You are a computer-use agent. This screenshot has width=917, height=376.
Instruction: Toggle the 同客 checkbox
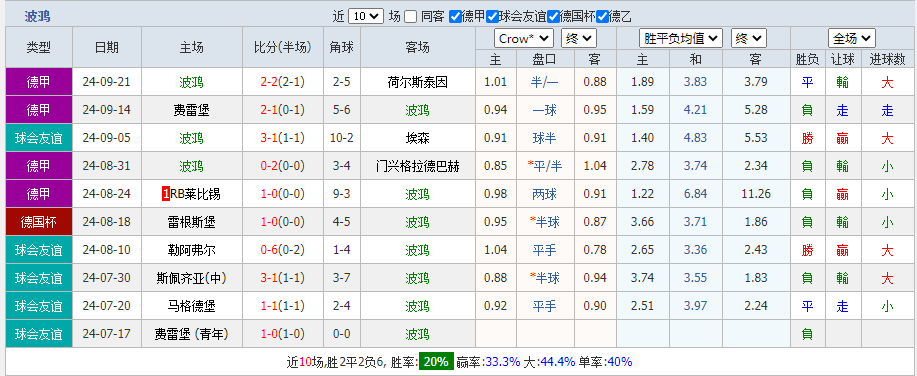(x=411, y=16)
